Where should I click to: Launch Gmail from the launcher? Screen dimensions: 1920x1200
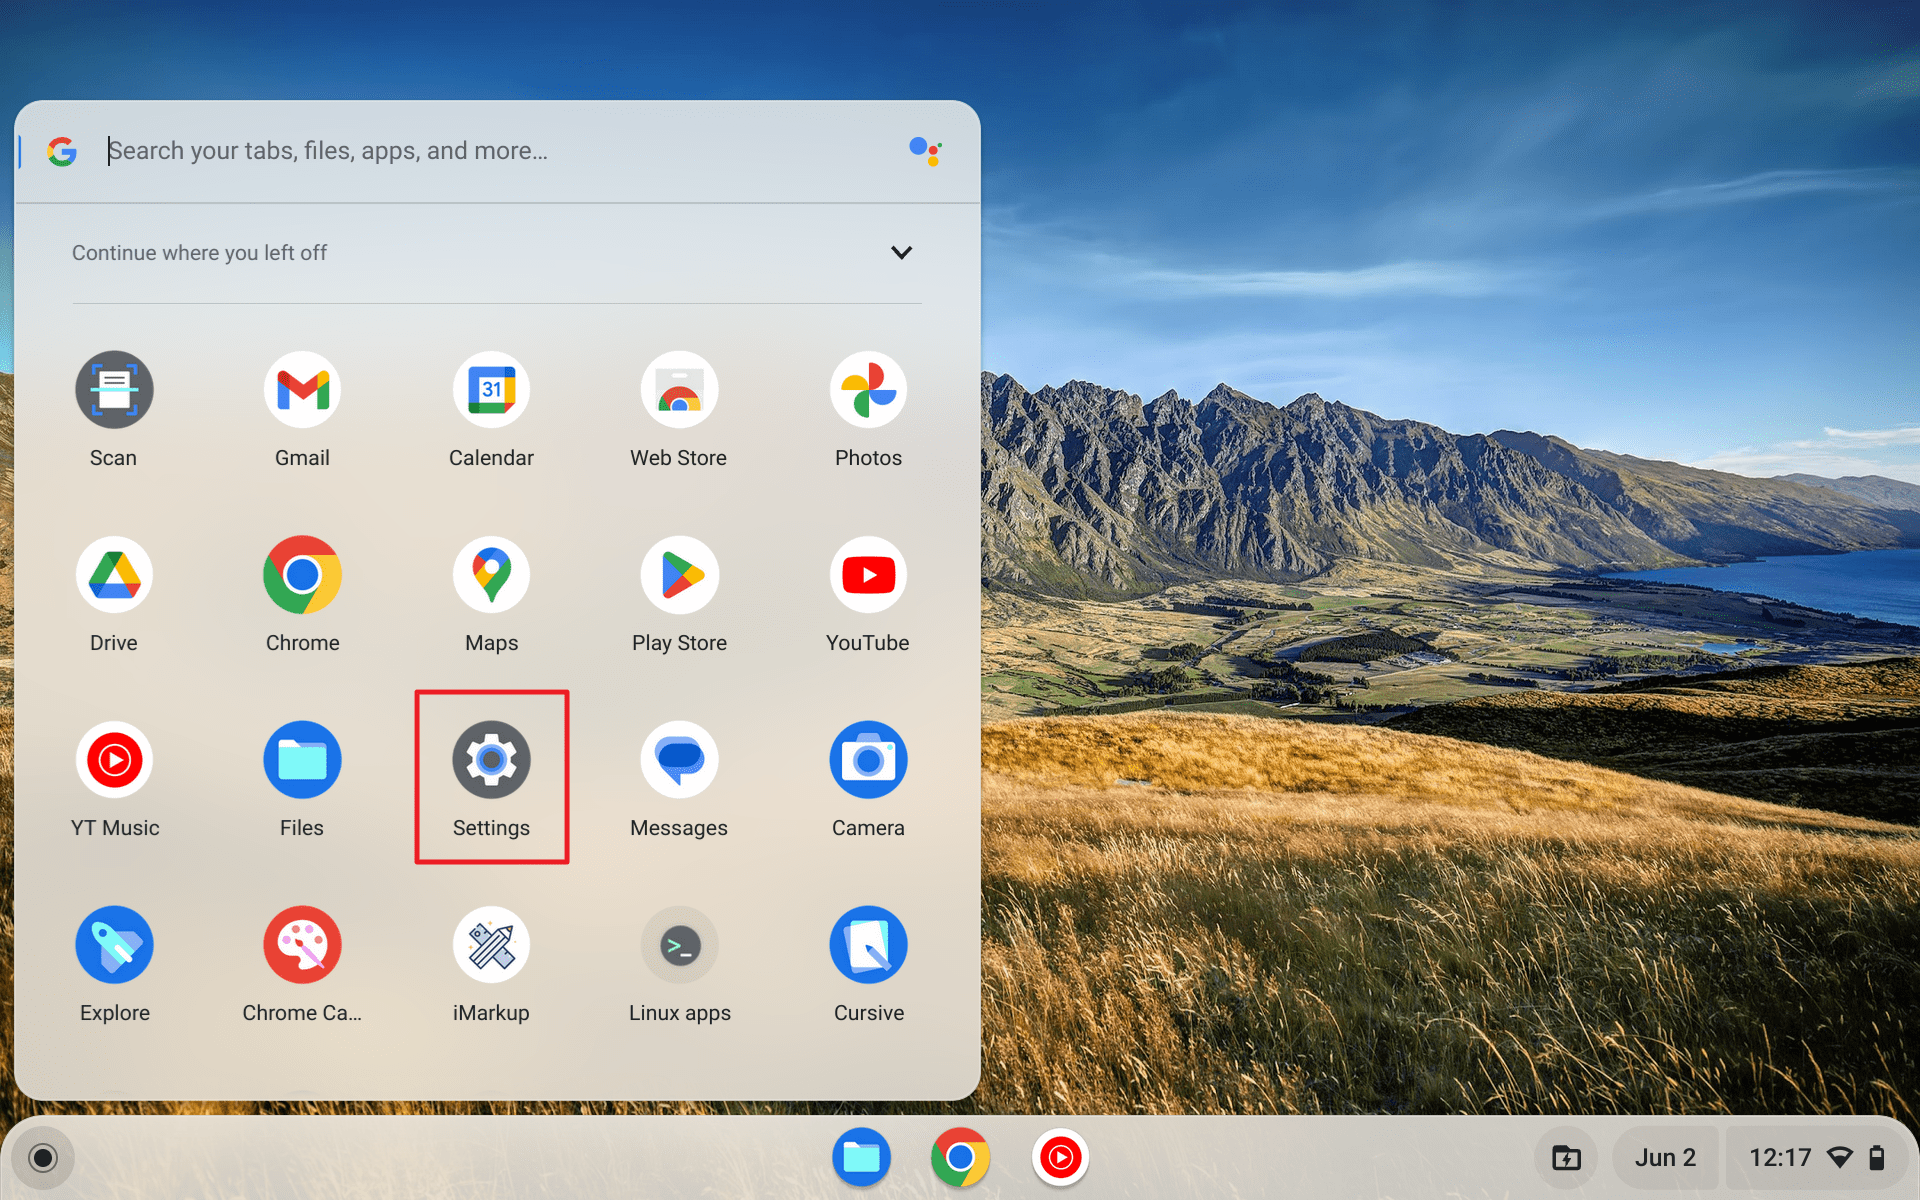point(302,390)
